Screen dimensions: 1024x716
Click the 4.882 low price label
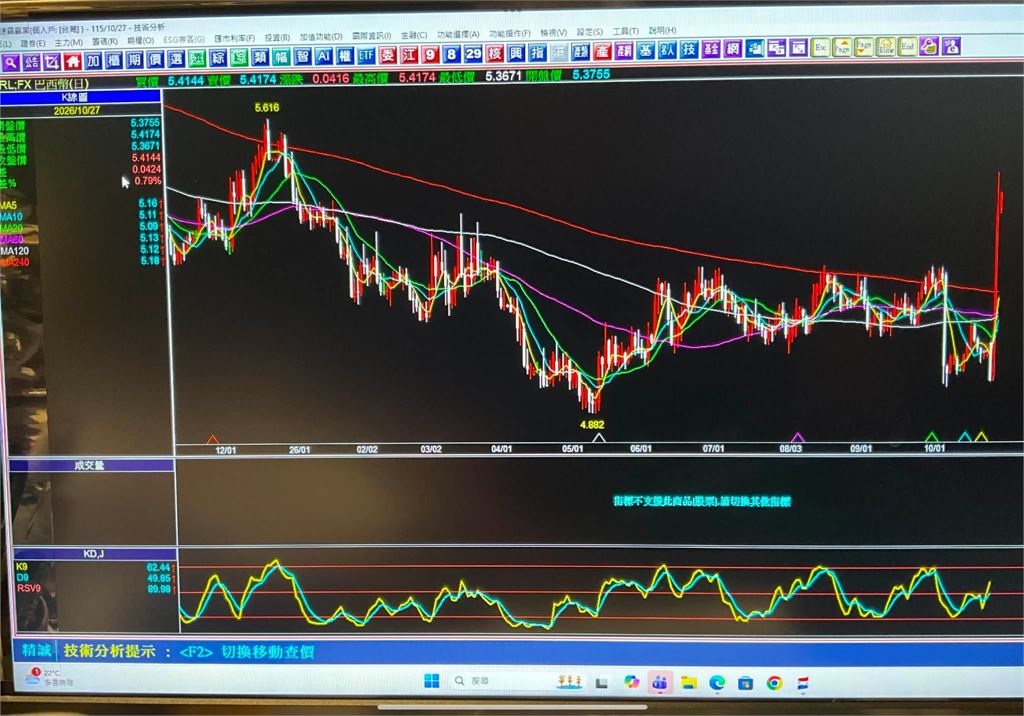click(592, 425)
